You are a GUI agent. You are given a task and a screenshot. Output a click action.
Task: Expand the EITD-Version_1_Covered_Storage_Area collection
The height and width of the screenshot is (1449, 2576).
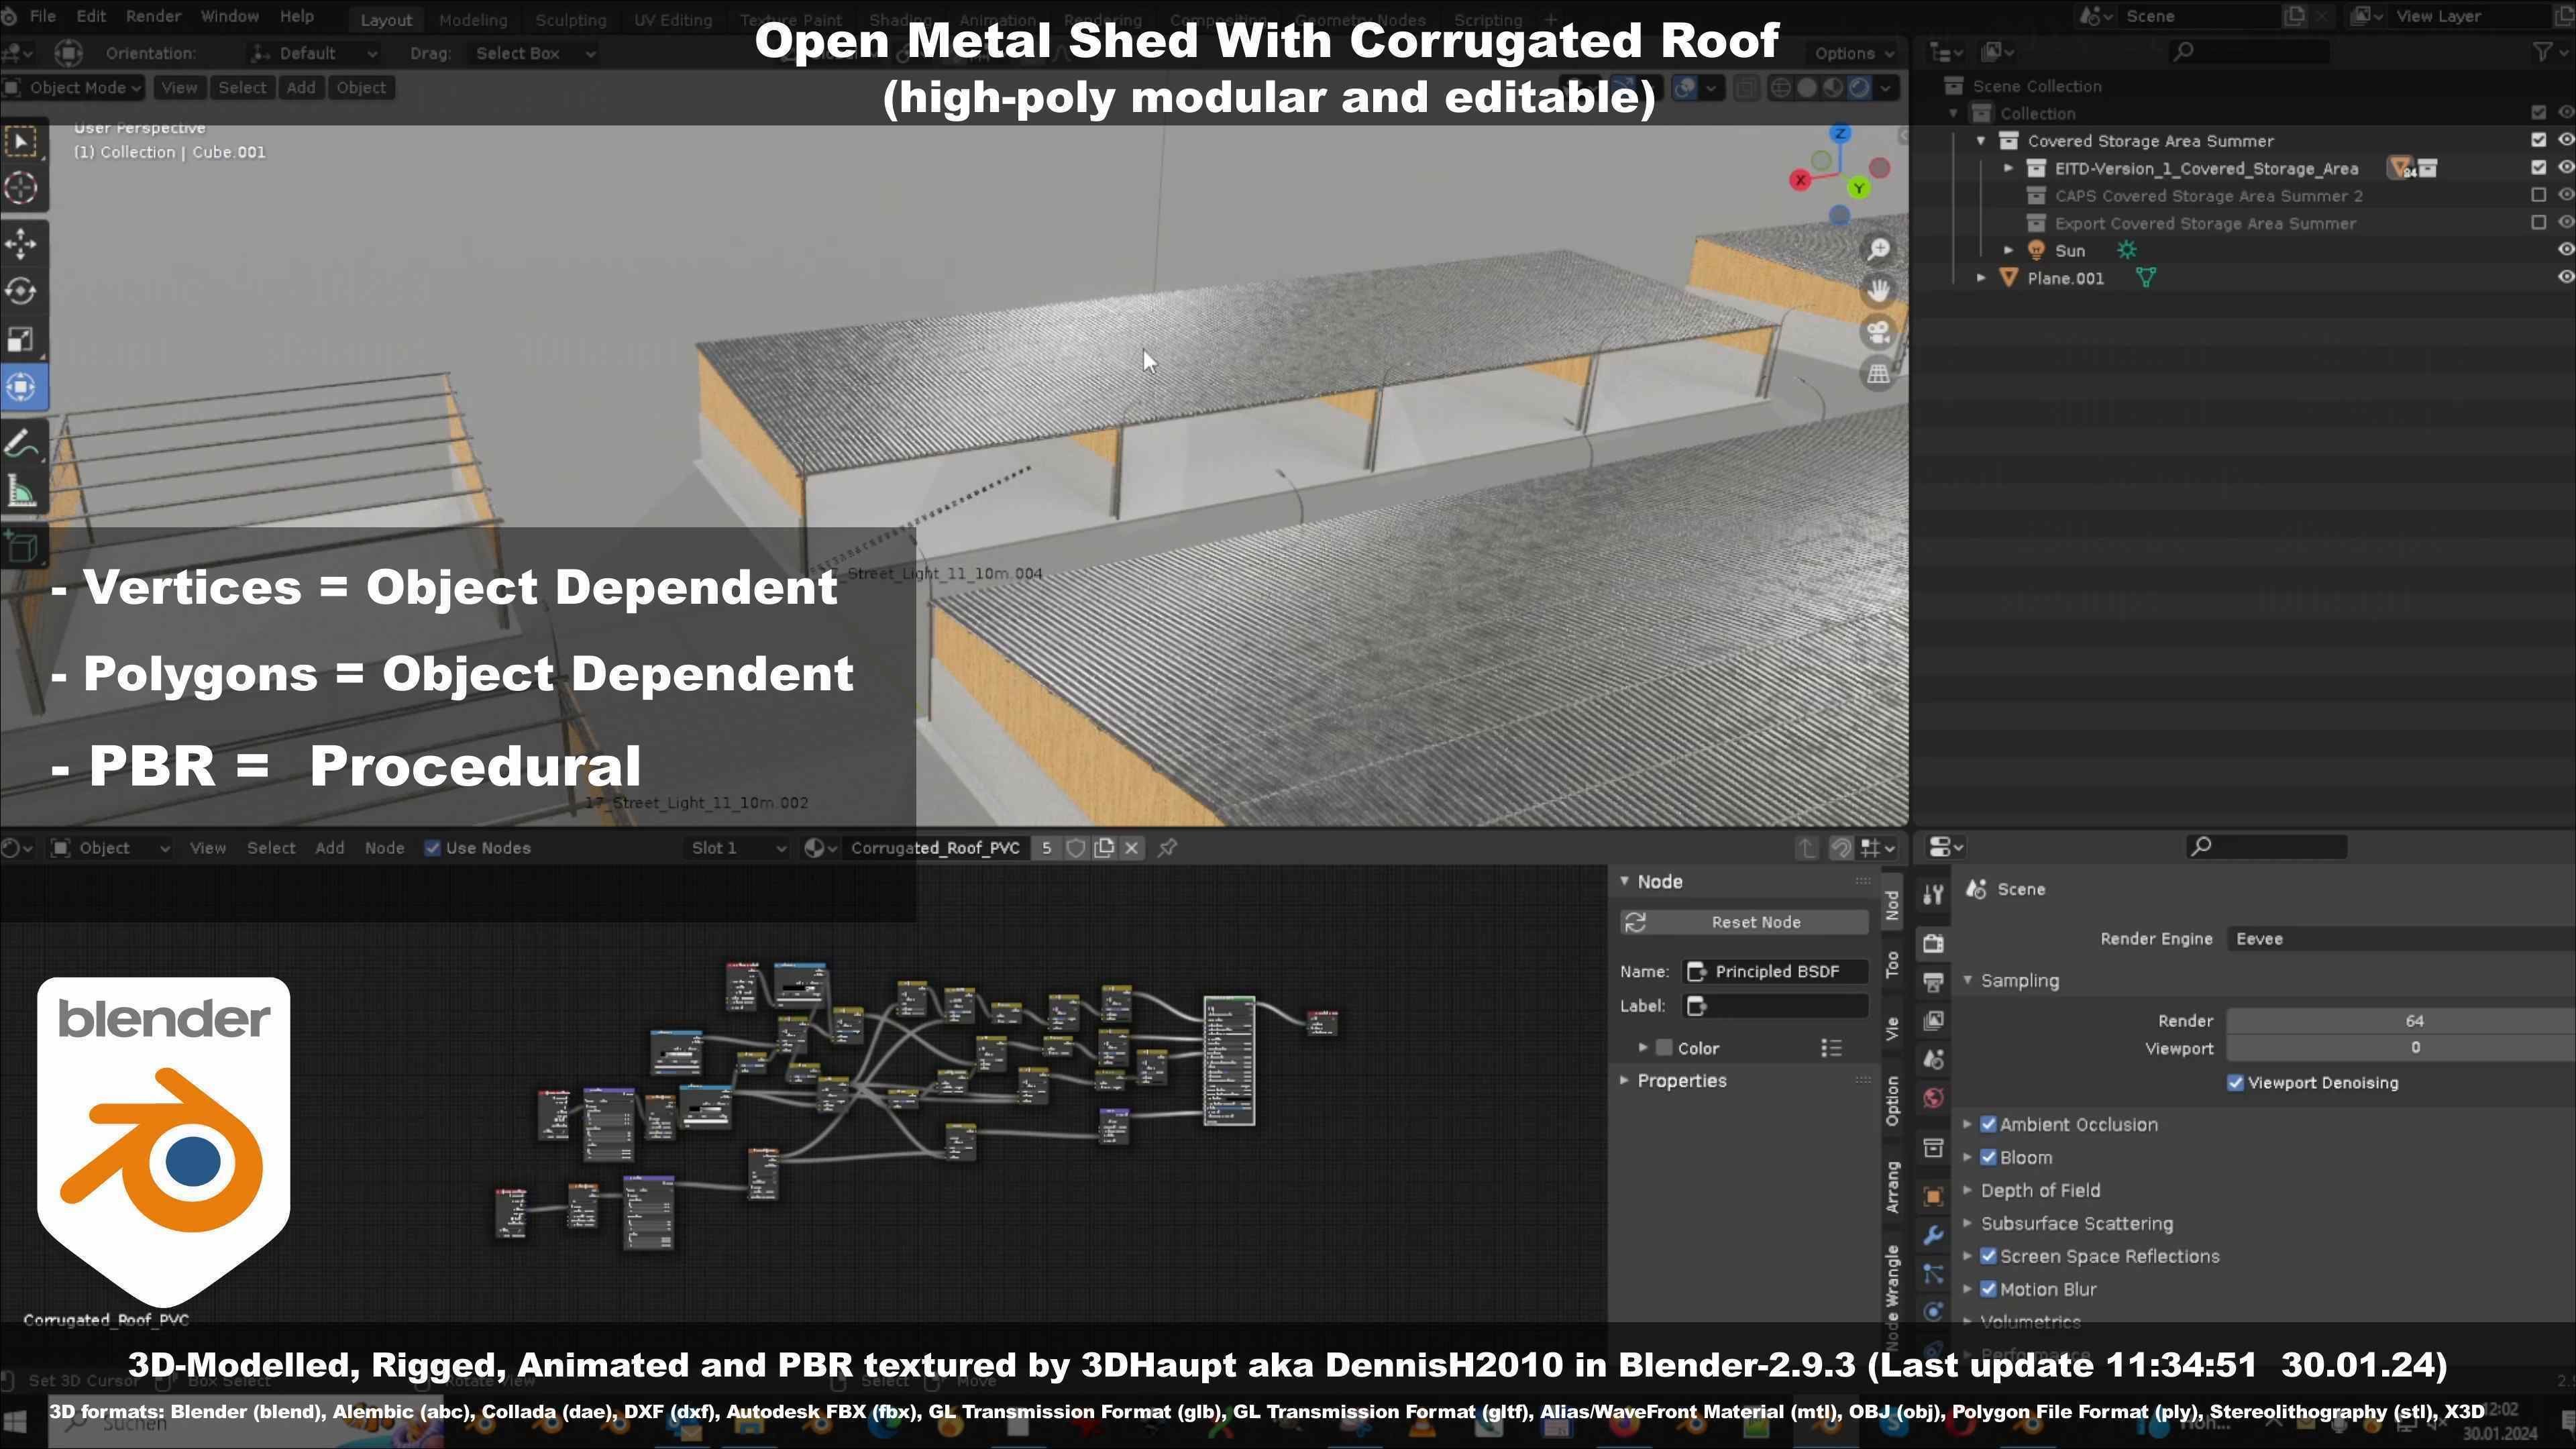2008,168
